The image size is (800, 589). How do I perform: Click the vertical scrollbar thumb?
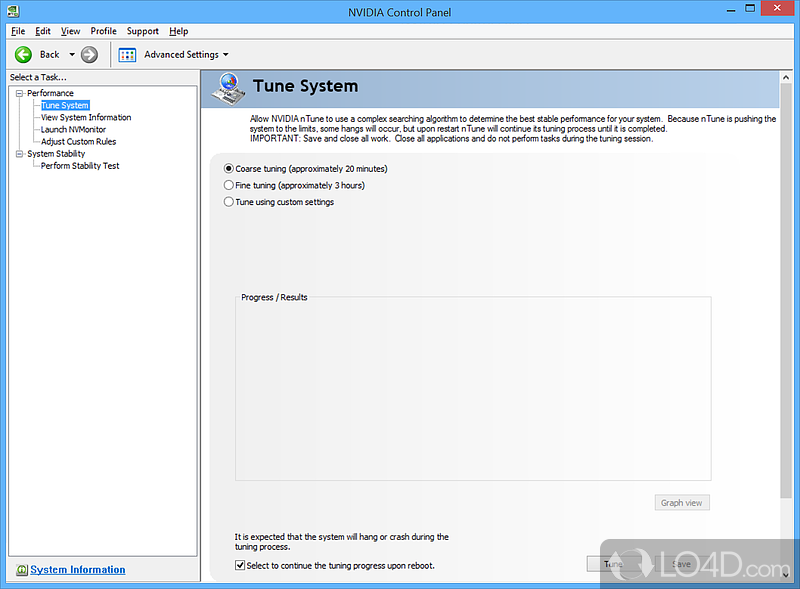(786, 291)
